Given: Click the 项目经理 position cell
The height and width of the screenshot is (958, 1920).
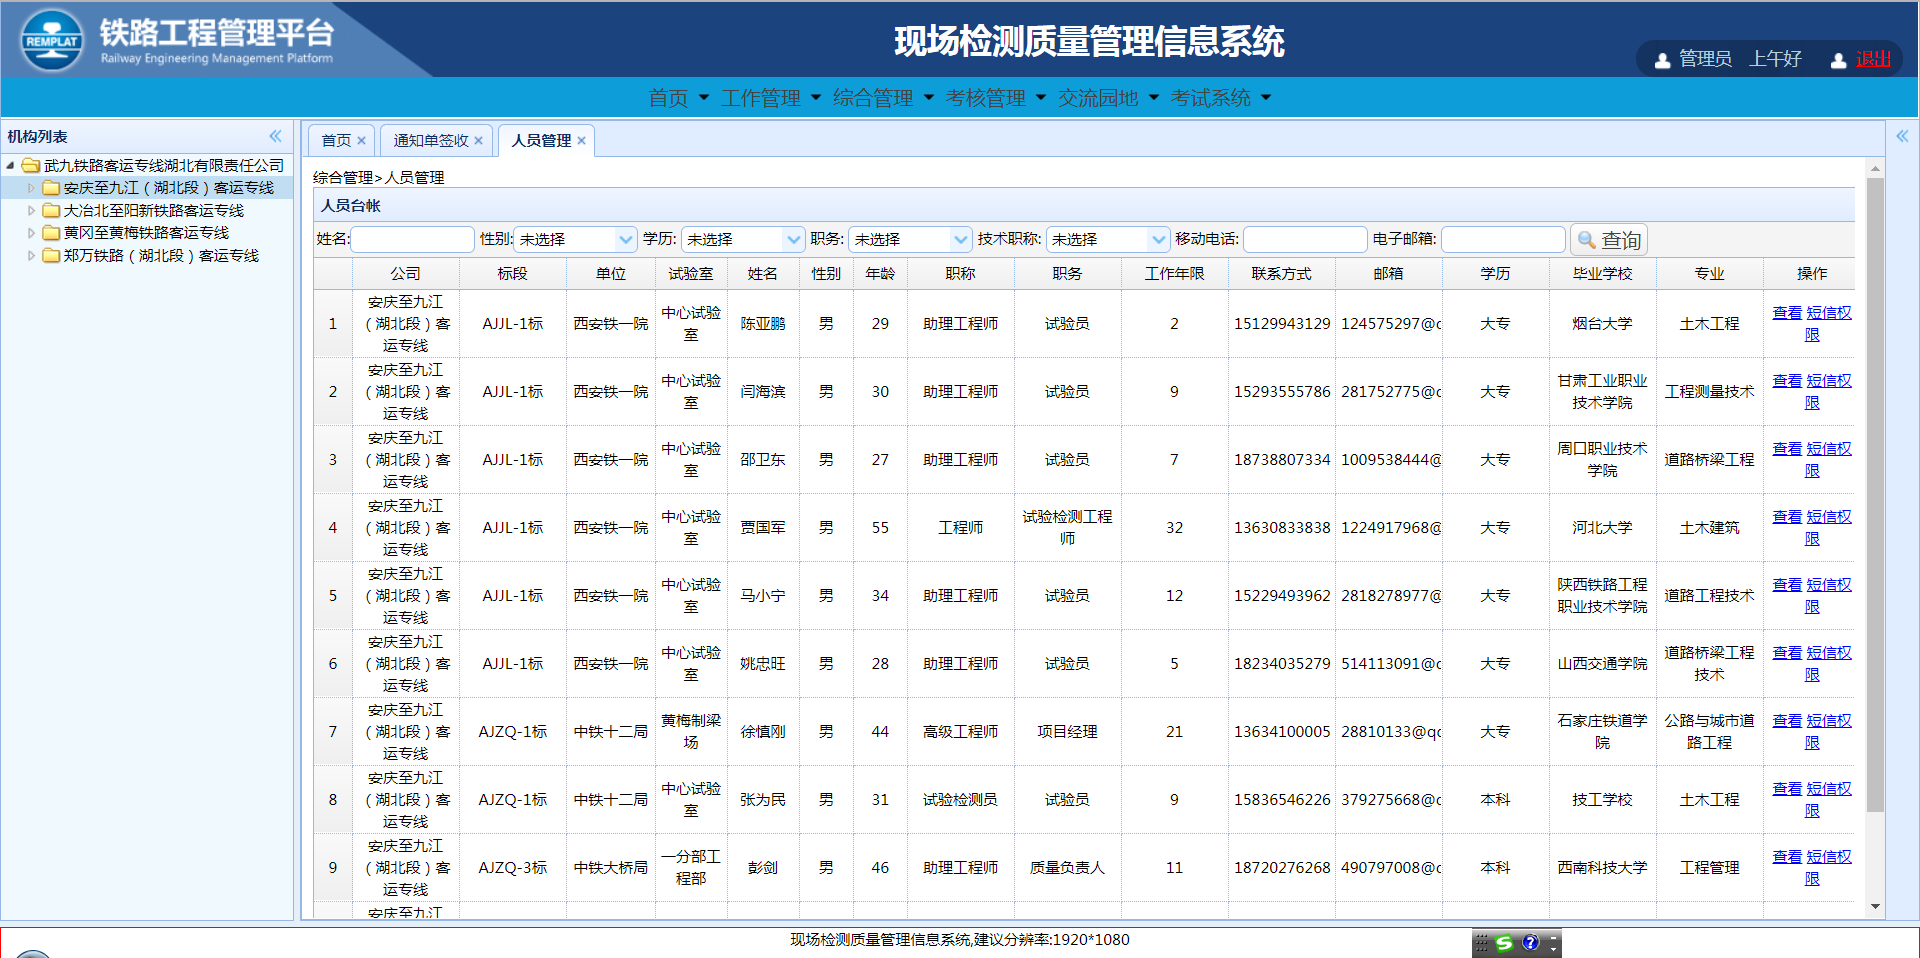Looking at the screenshot, I should coord(1067,732).
